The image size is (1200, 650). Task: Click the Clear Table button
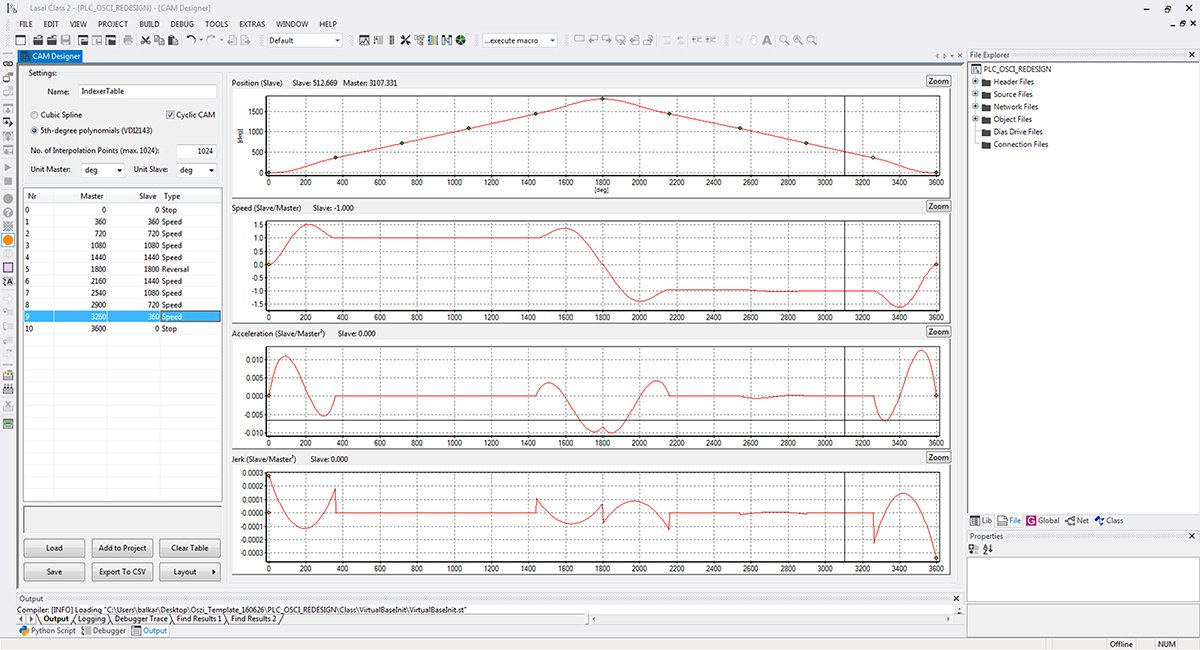pyautogui.click(x=191, y=548)
